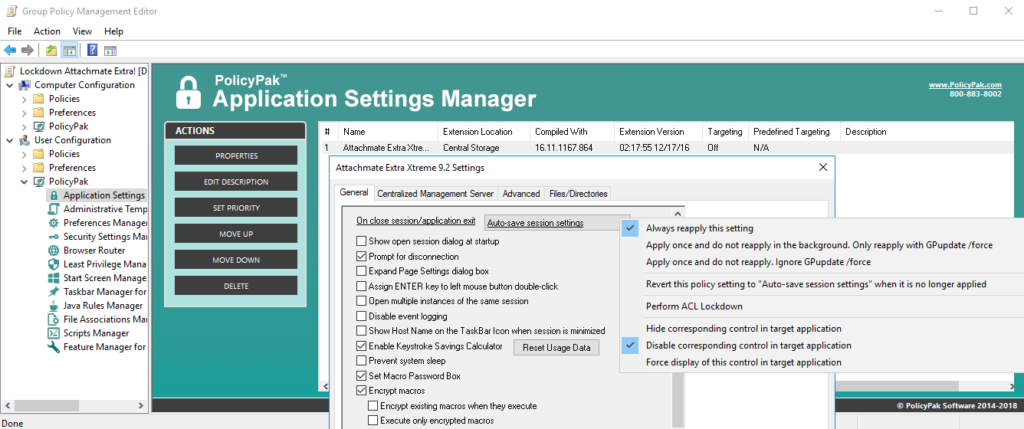Toggle the Show/Hide console tree icon
This screenshot has width=1024, height=429.
tap(69, 50)
